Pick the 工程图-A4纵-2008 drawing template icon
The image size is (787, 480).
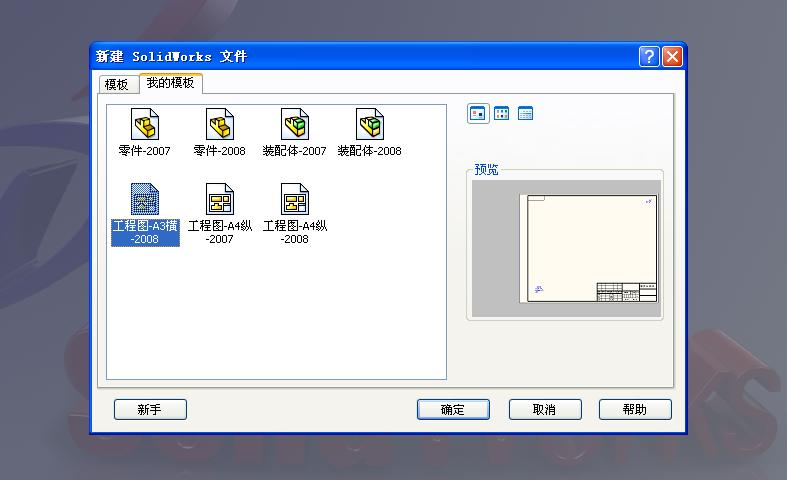click(x=295, y=199)
